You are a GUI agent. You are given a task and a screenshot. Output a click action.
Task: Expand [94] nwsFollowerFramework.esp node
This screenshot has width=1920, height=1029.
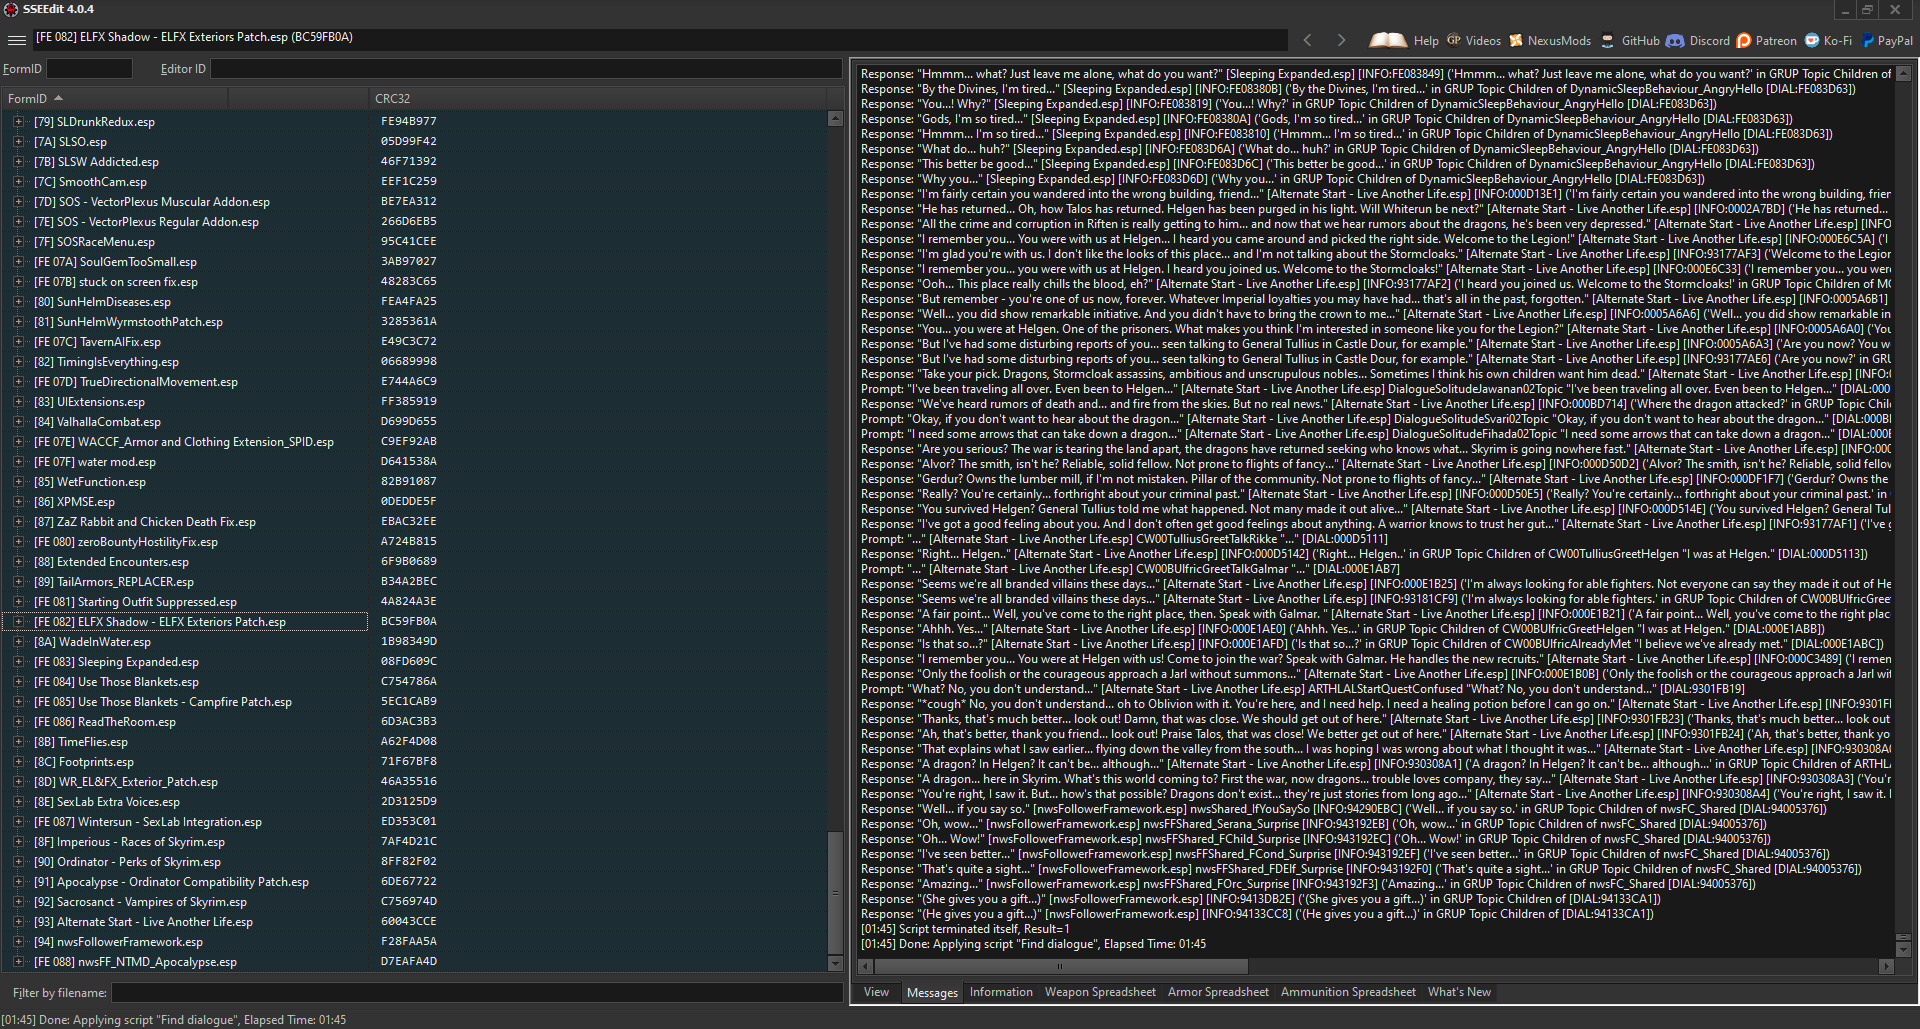[x=18, y=942]
